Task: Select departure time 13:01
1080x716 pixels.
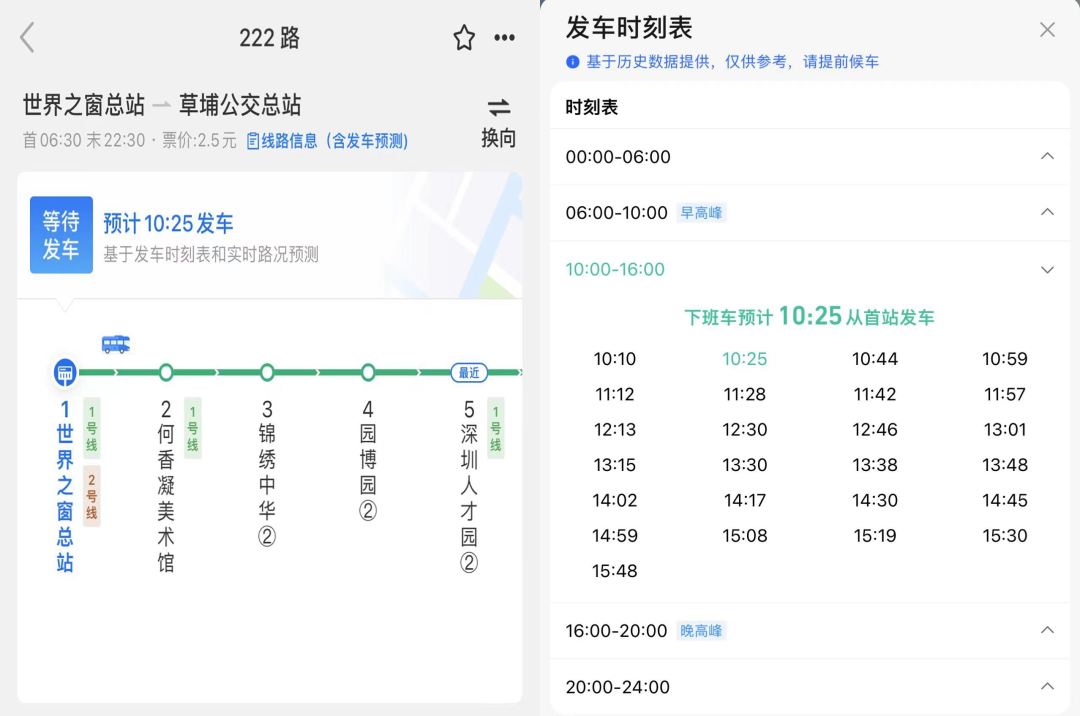Action: click(1005, 430)
